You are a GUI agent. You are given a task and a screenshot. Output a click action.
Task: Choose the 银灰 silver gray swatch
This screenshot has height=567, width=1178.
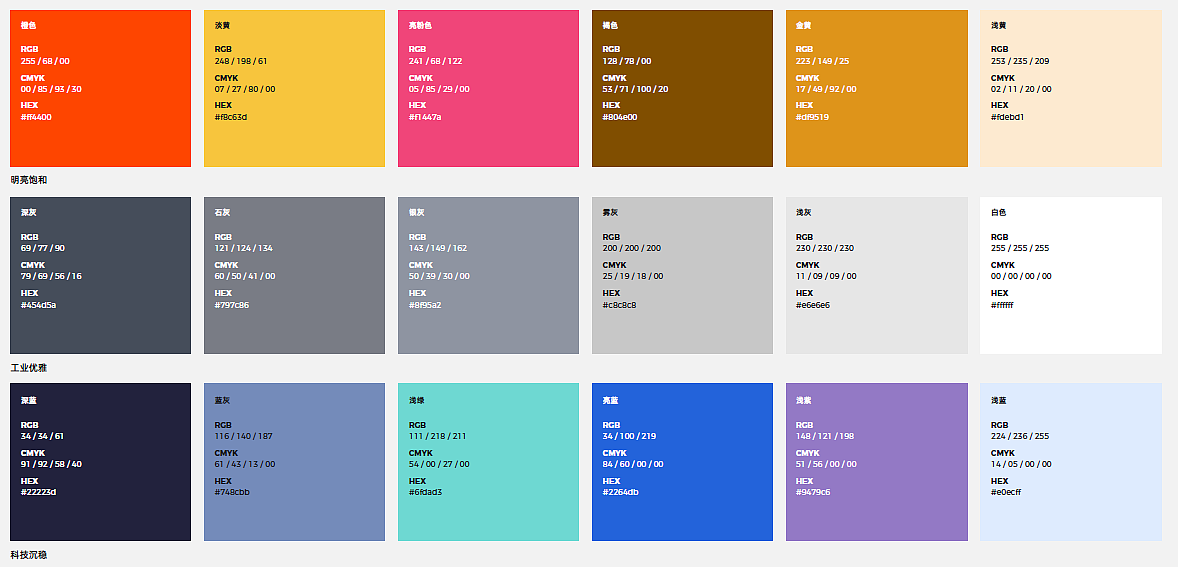[488, 276]
